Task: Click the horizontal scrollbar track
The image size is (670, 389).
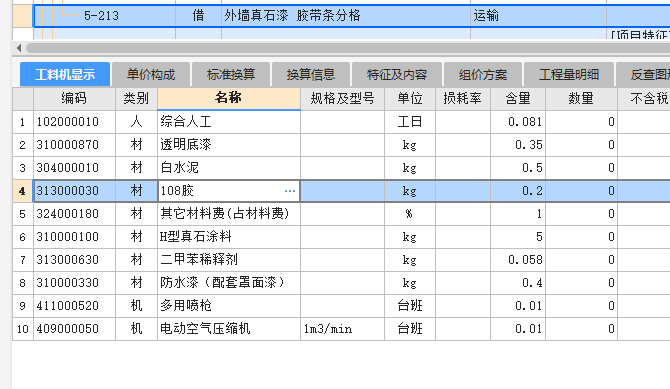Action: (x=347, y=48)
